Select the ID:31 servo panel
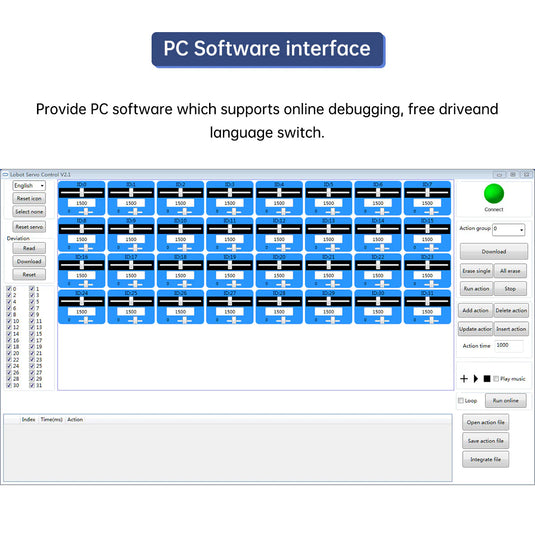Viewport: 535px width, 535px height. (x=427, y=307)
